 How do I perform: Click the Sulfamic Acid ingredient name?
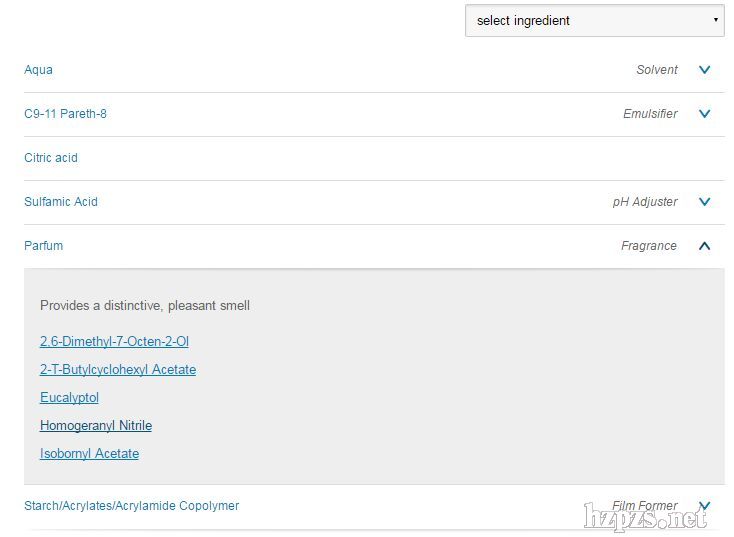tap(61, 202)
